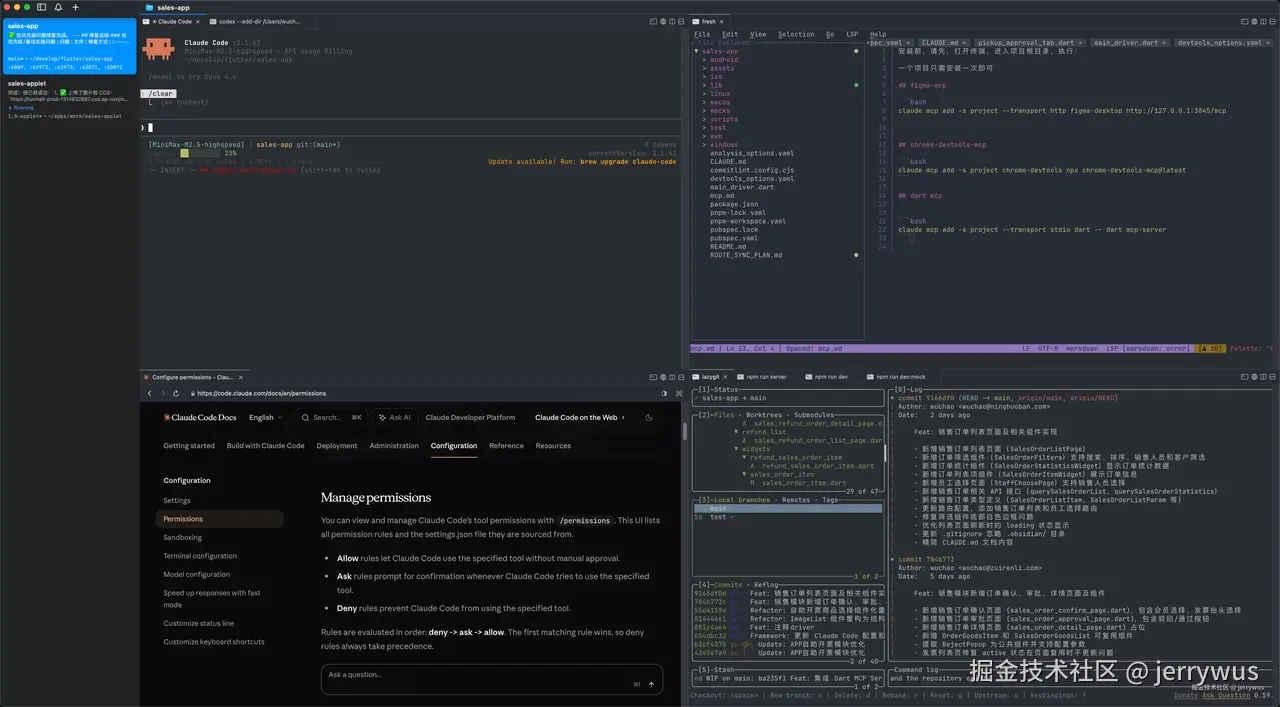
Task: Click the search magnifier in Claude docs
Action: (306, 418)
